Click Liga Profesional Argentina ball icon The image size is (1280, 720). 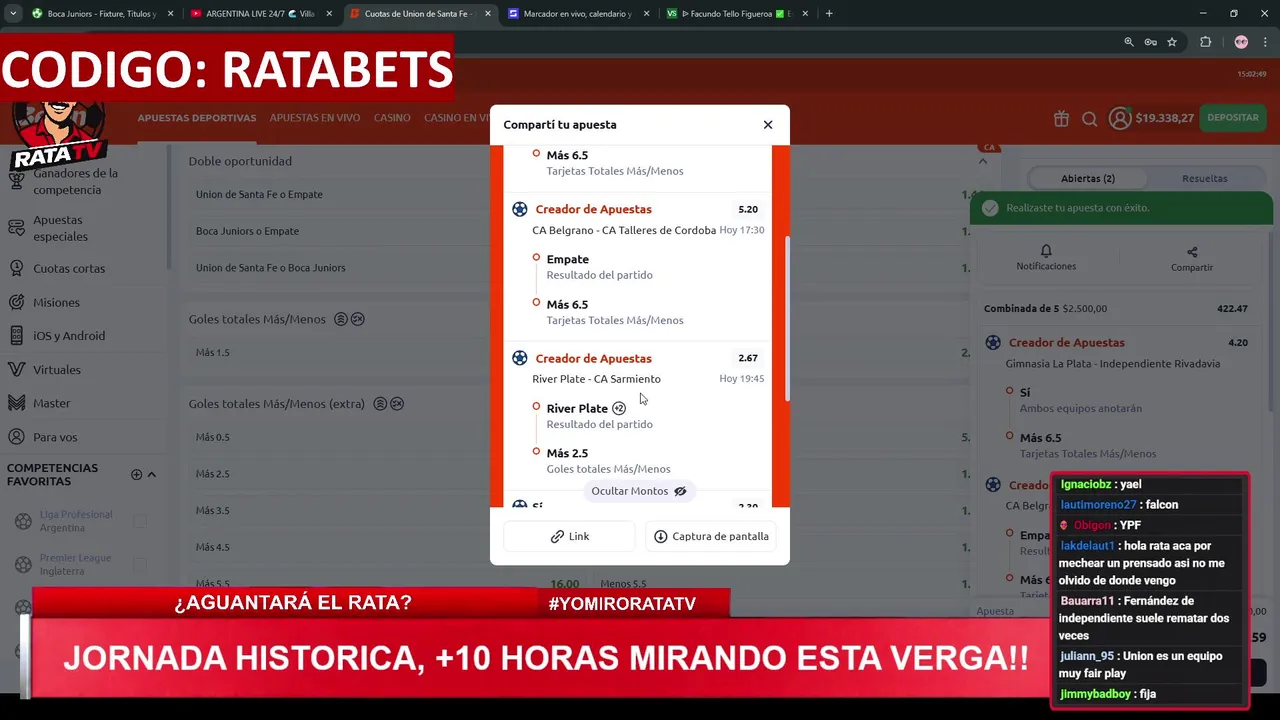pos(23,521)
